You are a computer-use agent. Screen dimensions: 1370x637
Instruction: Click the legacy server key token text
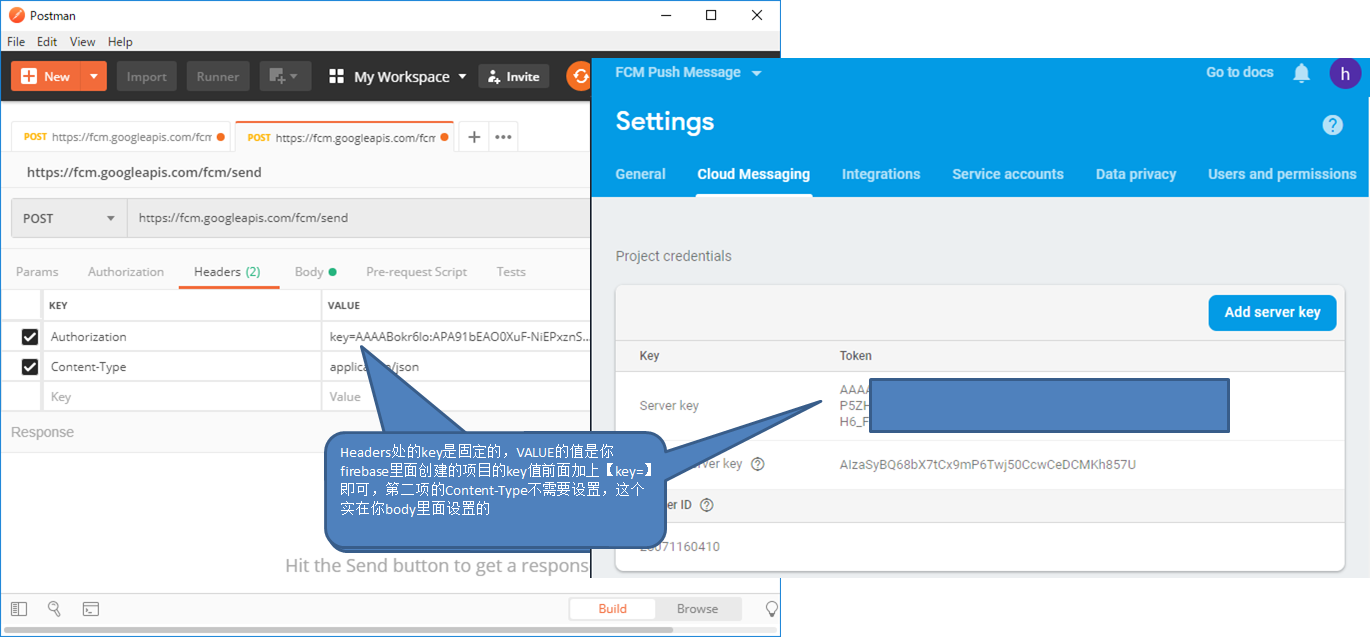click(x=988, y=464)
